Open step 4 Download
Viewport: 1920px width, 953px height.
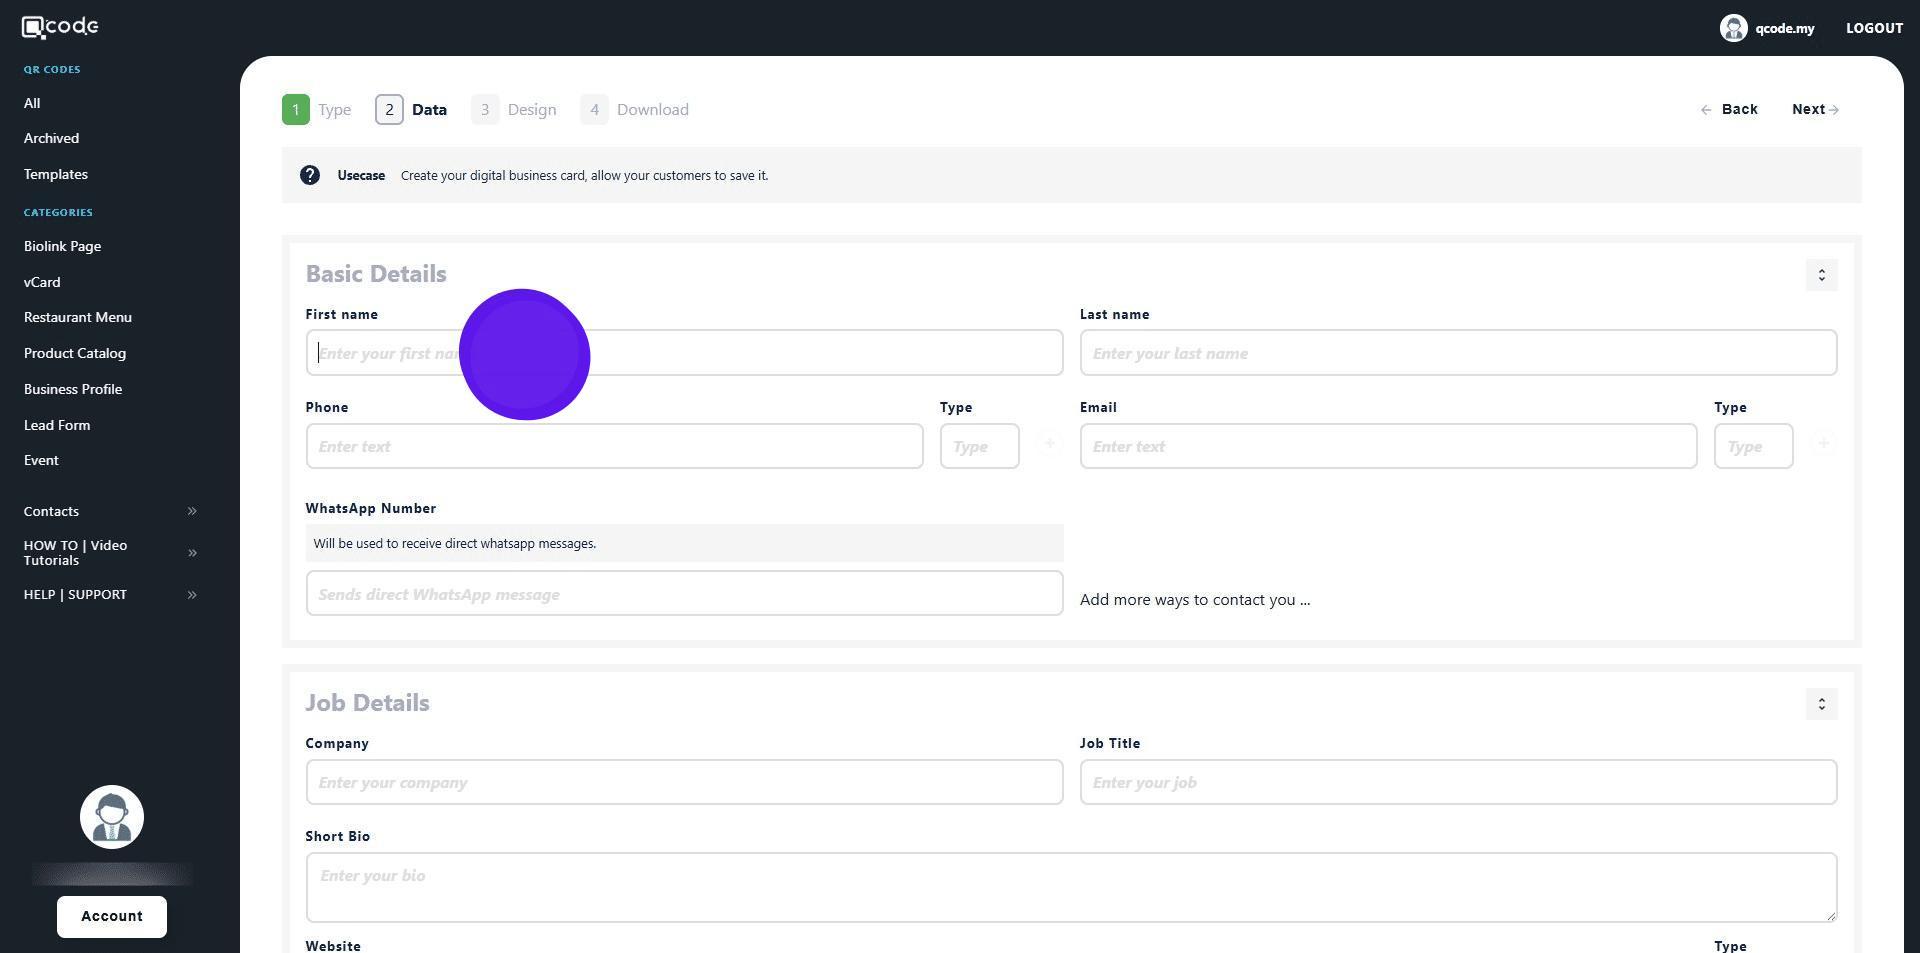click(635, 110)
